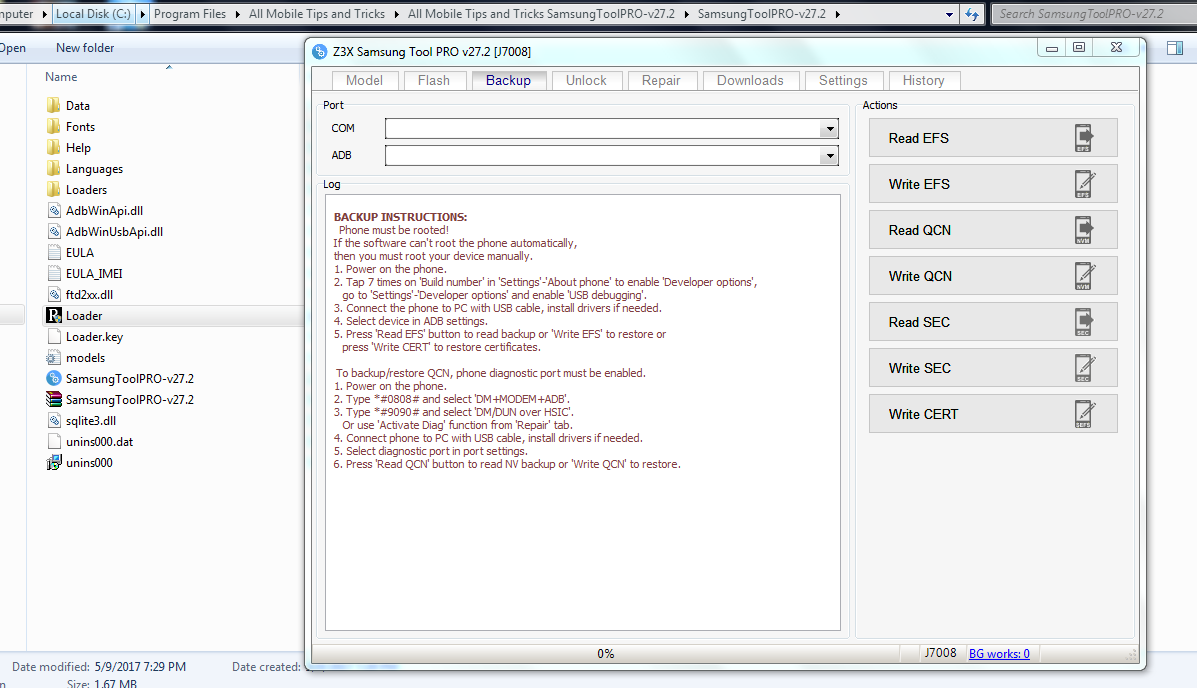Expand the SamsungToolPRO-v27.2 final breadcrumb arrow

click(x=837, y=14)
